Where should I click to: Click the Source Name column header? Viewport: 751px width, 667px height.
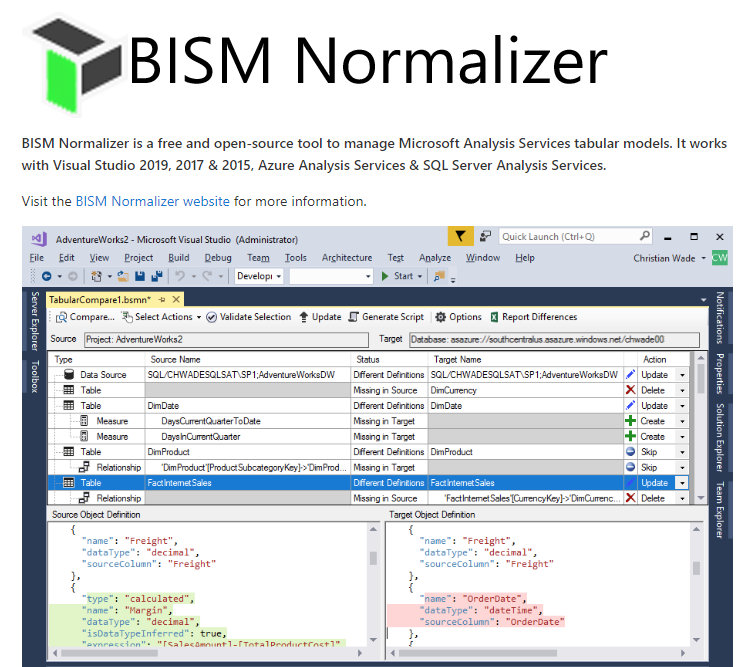click(248, 360)
